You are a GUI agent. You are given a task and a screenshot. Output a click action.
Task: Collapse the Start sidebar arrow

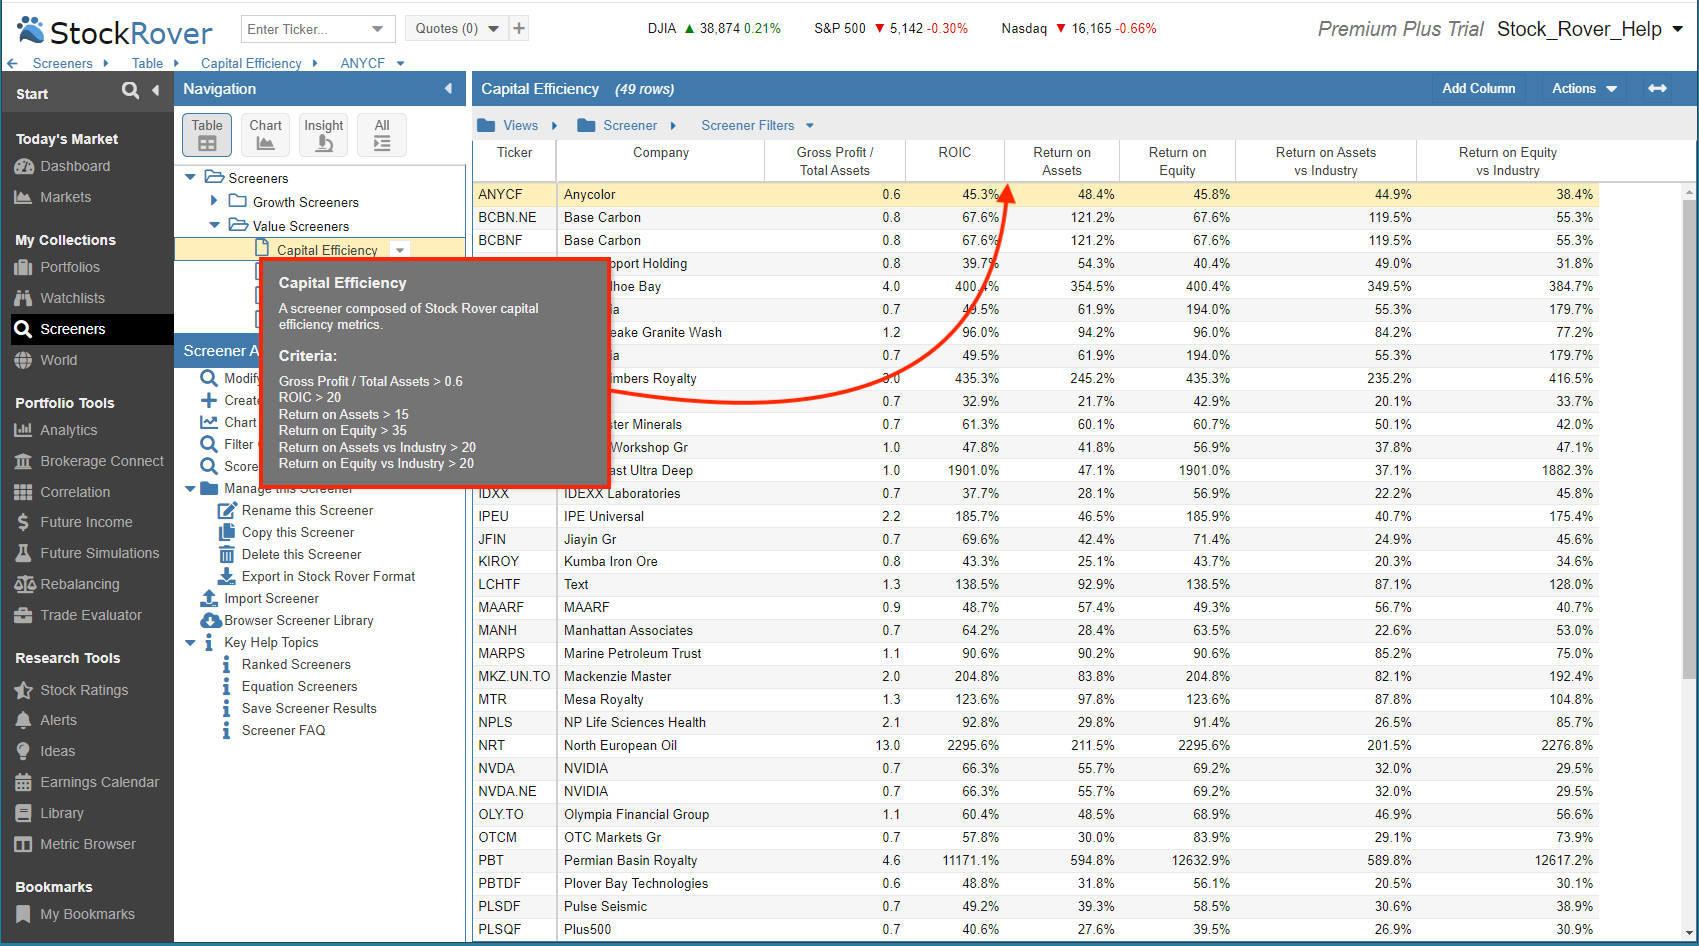[155, 91]
